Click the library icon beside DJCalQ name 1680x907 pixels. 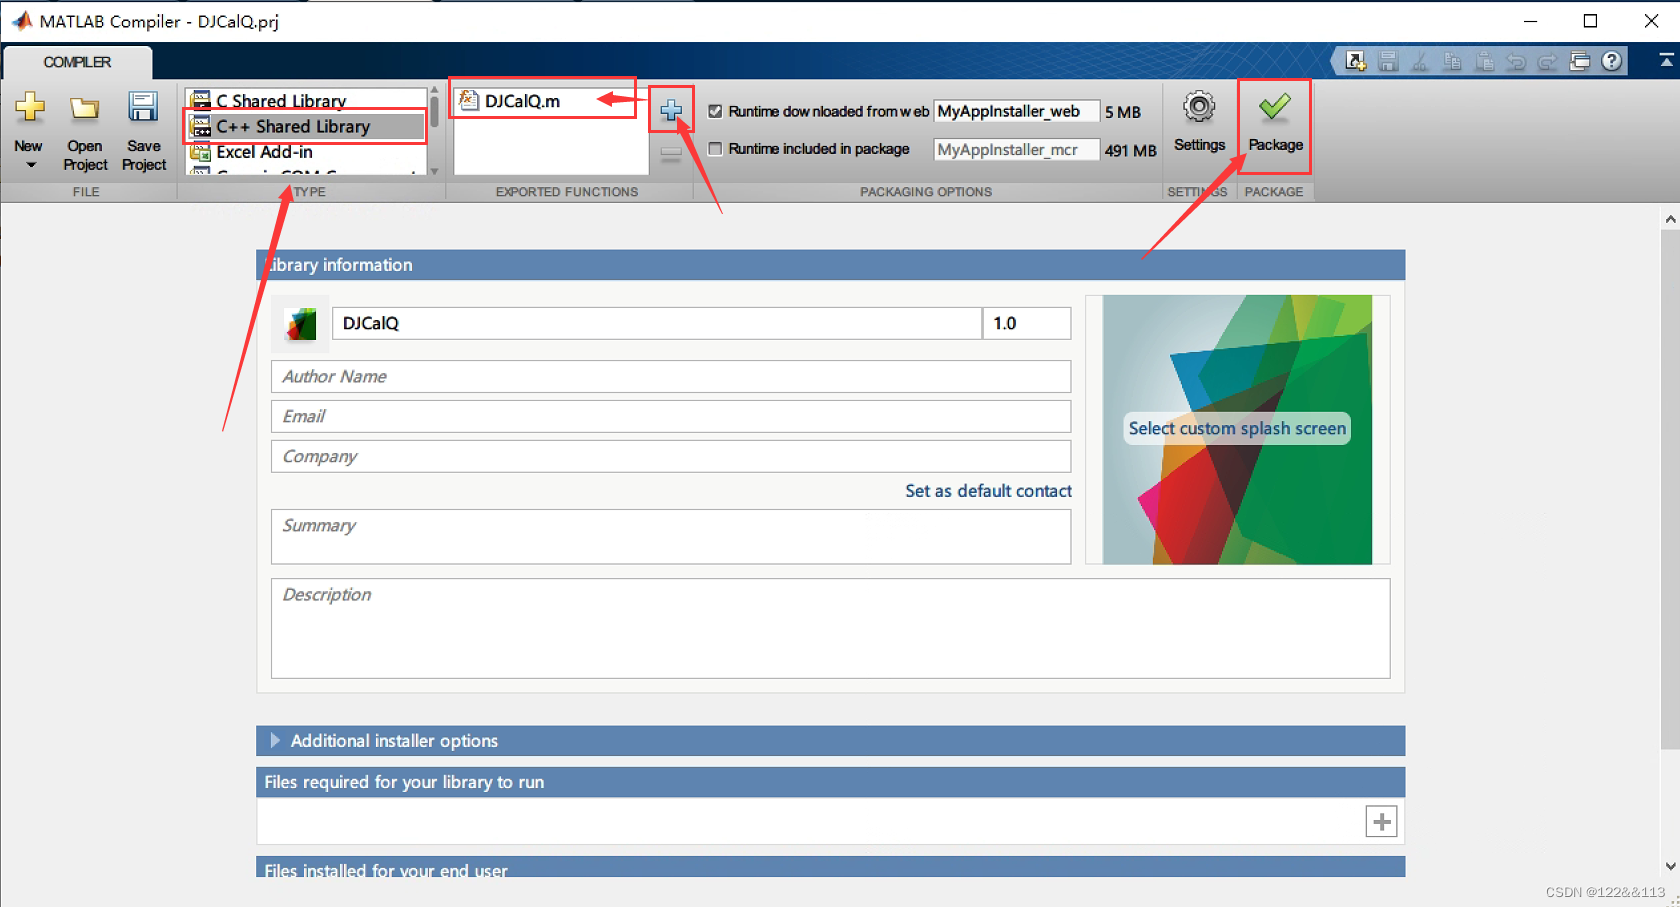301,324
